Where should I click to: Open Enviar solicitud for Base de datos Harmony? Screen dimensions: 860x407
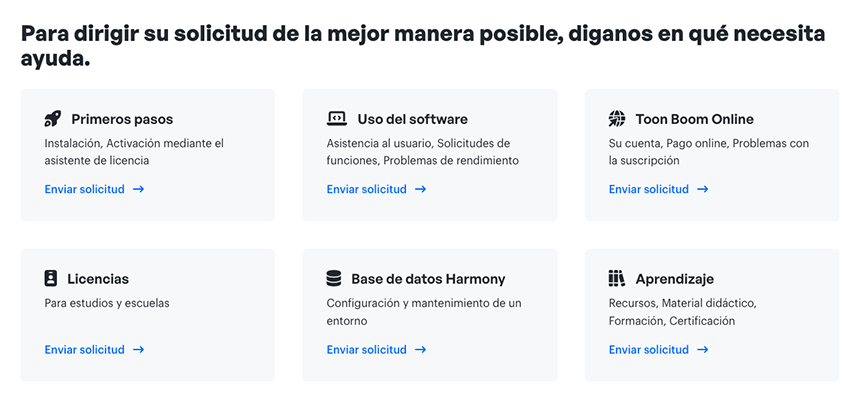367,350
